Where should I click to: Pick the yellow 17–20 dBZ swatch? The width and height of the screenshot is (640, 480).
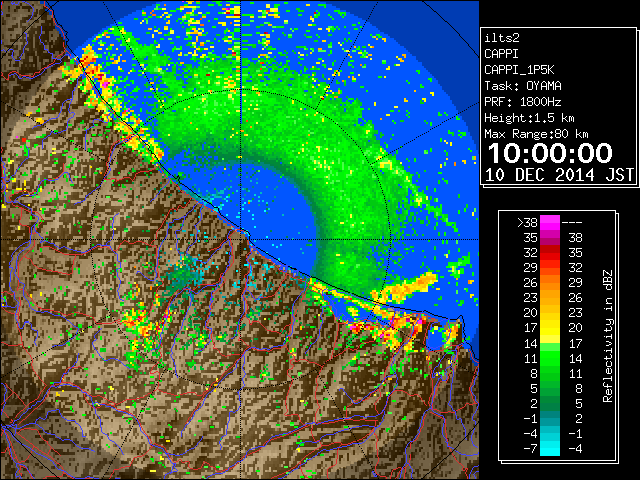coord(550,328)
